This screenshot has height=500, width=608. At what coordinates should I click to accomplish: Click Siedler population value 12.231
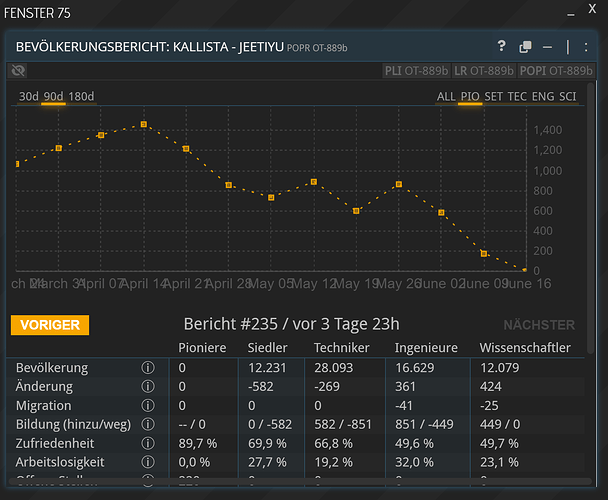(x=267, y=367)
